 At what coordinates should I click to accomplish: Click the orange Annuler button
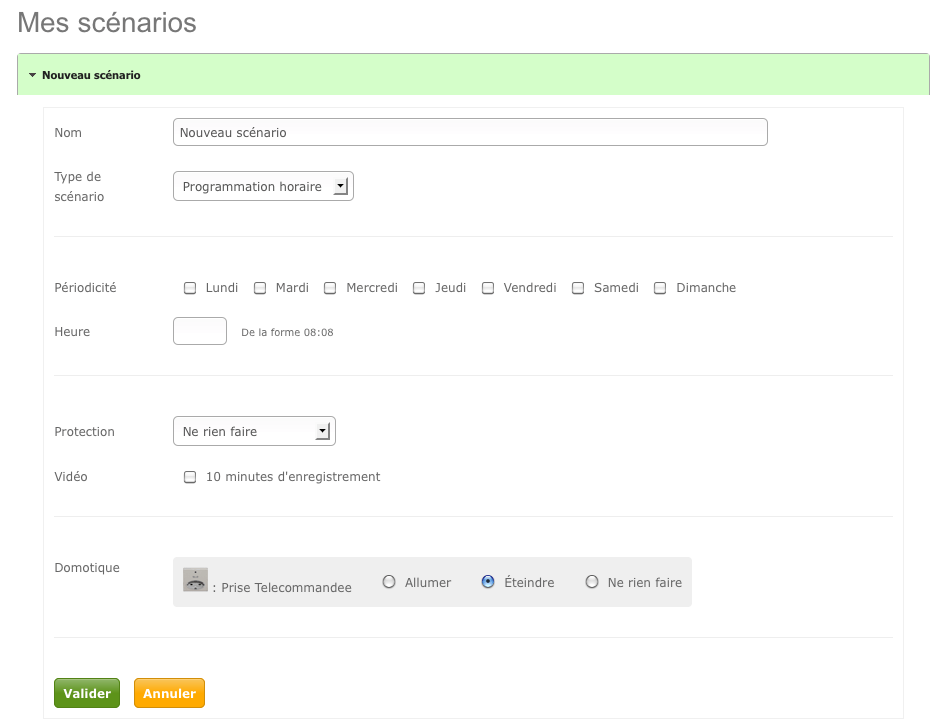point(169,693)
